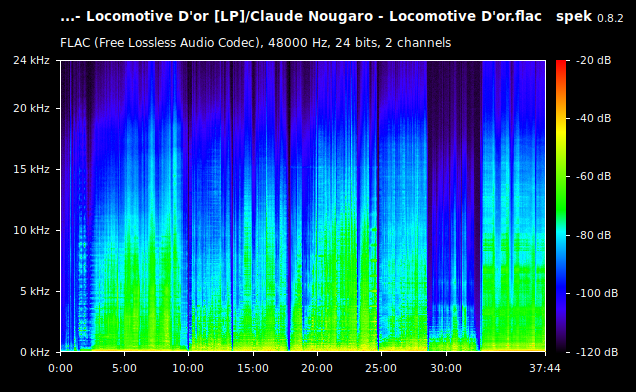Image resolution: width=636 pixels, height=392 pixels.
Task: Click the "-60 dB" scale label
Action: [x=593, y=177]
